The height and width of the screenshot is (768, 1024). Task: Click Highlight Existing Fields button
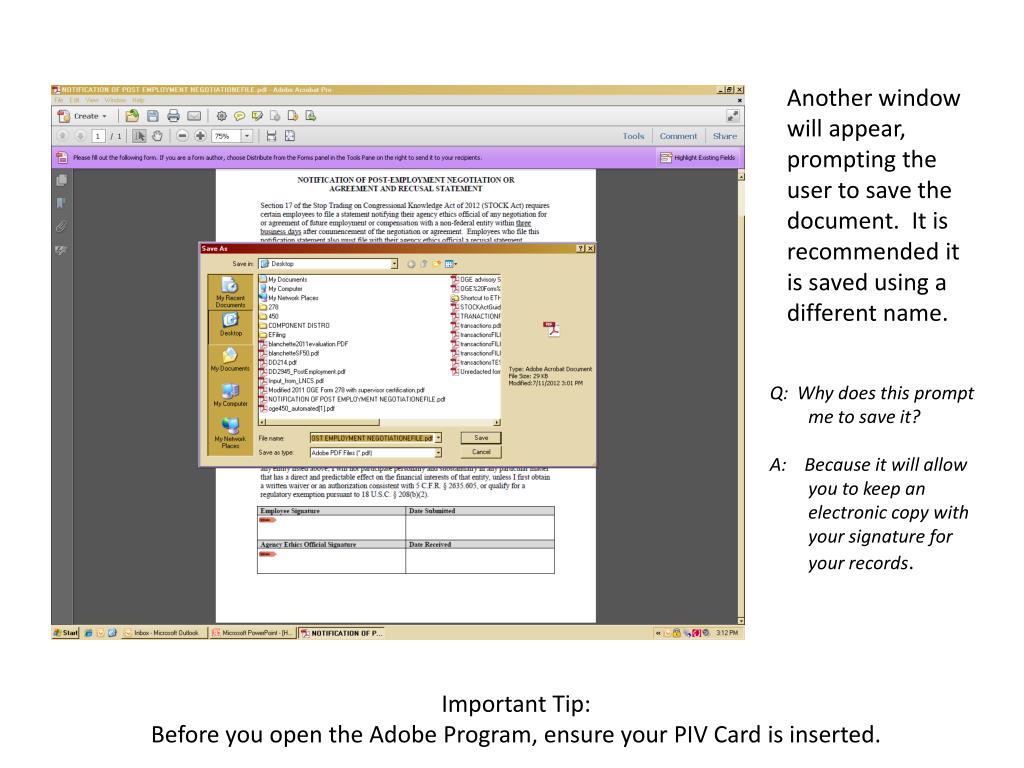tap(697, 157)
